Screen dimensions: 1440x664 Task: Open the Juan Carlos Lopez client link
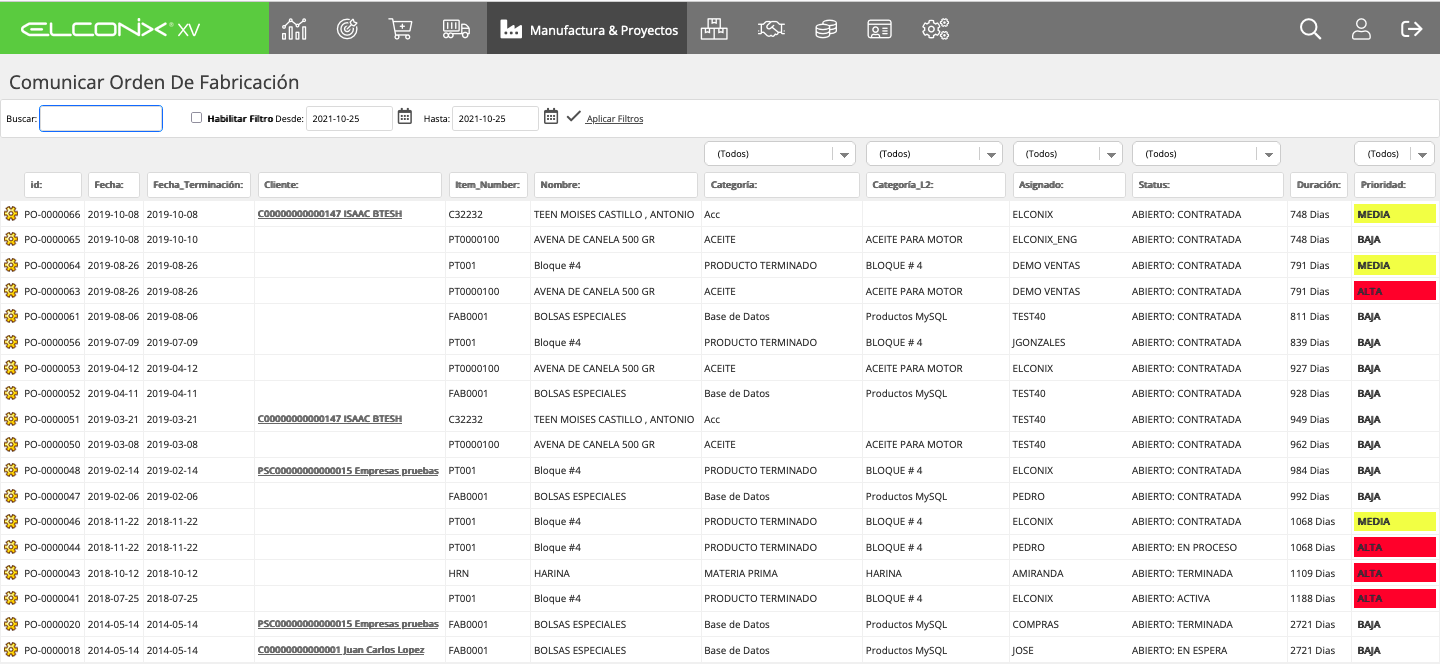pyautogui.click(x=341, y=650)
